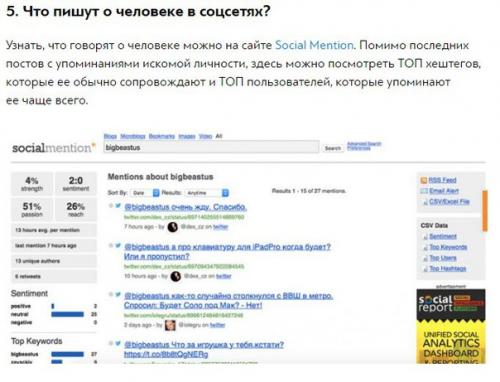This screenshot has height=382, width=500.
Task: Open the Top Keywords CSV link
Action: pos(448,247)
